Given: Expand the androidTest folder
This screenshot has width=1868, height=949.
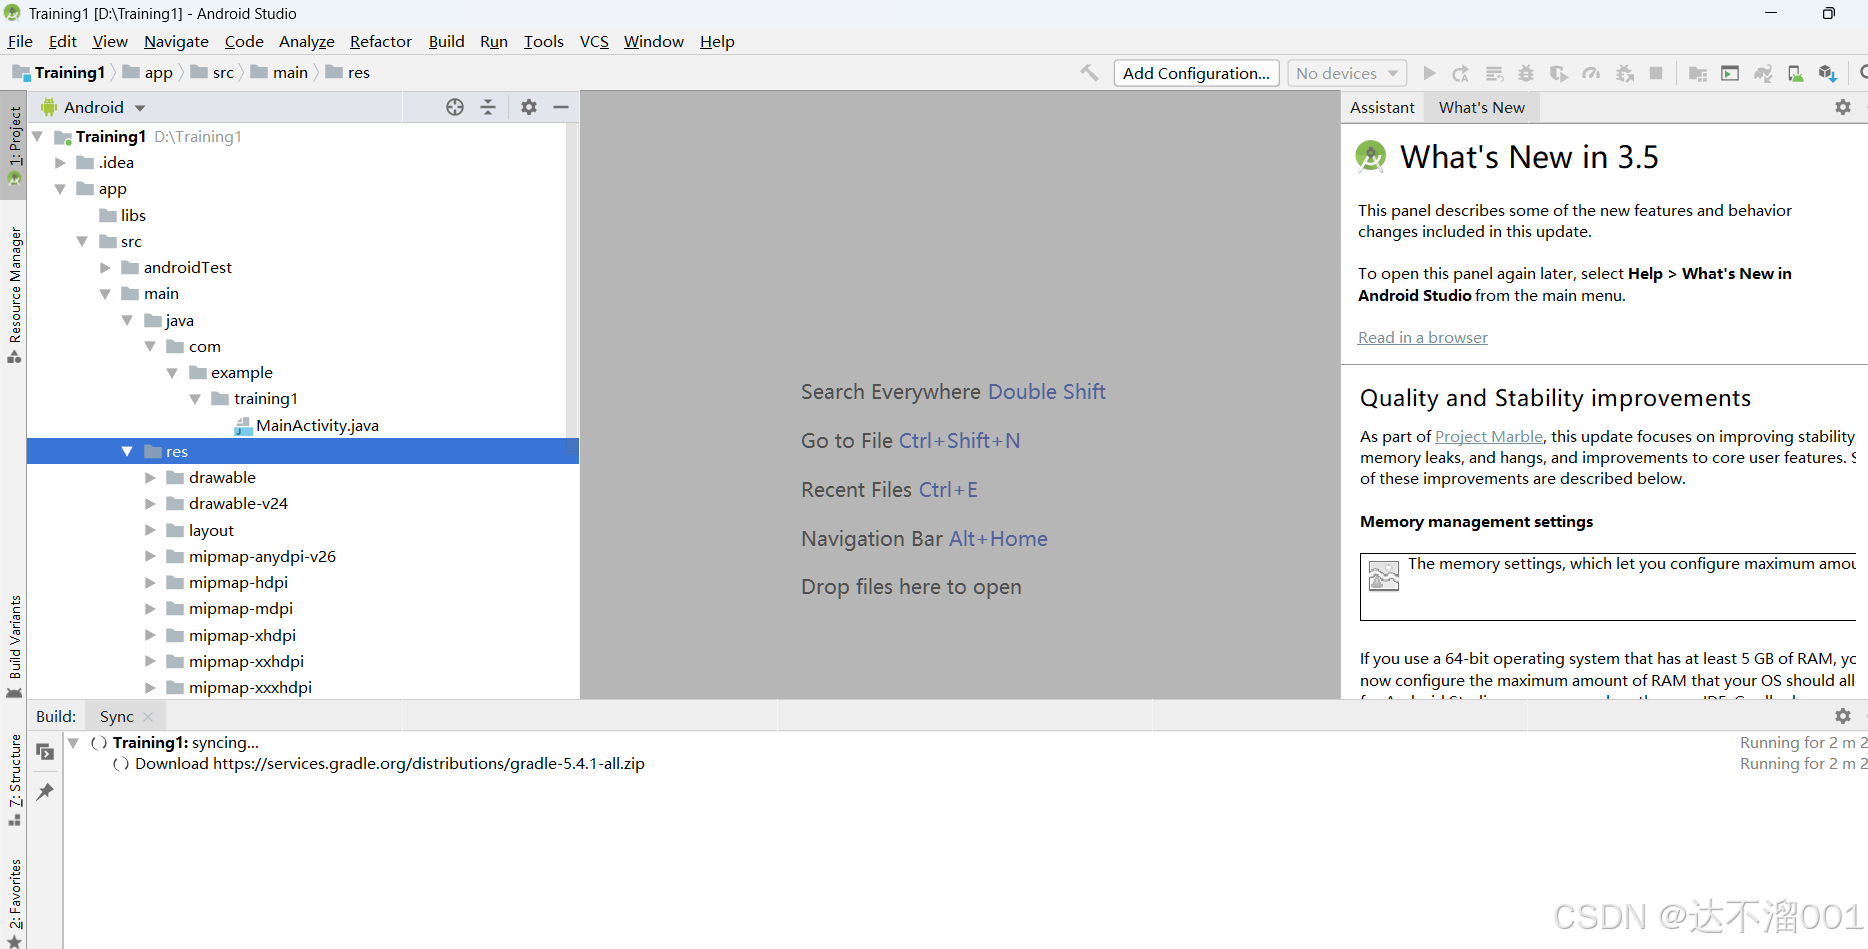Looking at the screenshot, I should (105, 267).
